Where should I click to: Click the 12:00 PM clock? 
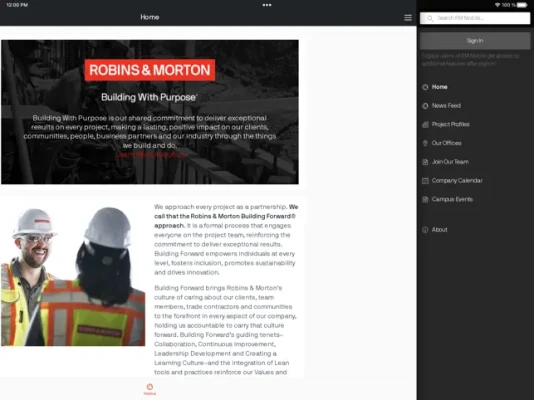(17, 5)
